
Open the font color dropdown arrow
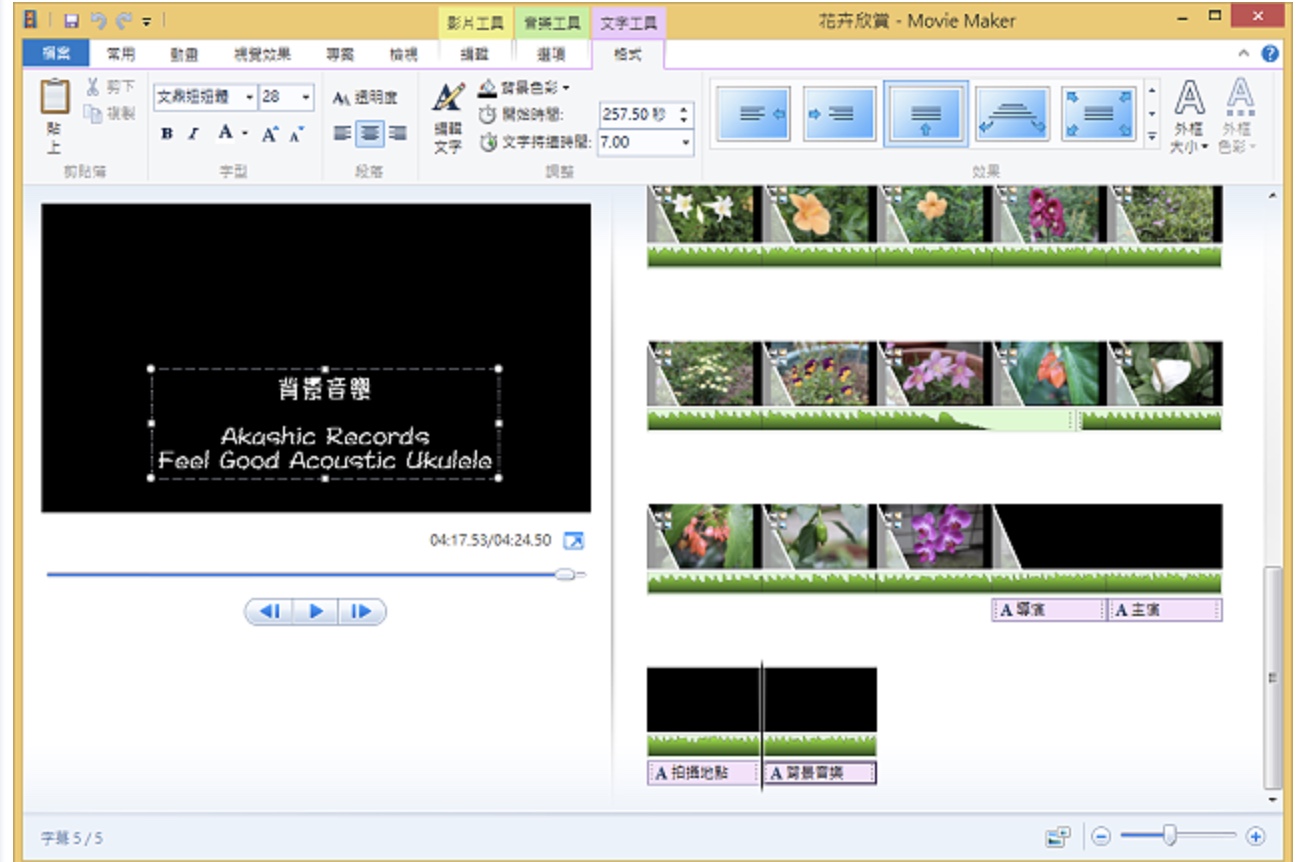coord(245,133)
